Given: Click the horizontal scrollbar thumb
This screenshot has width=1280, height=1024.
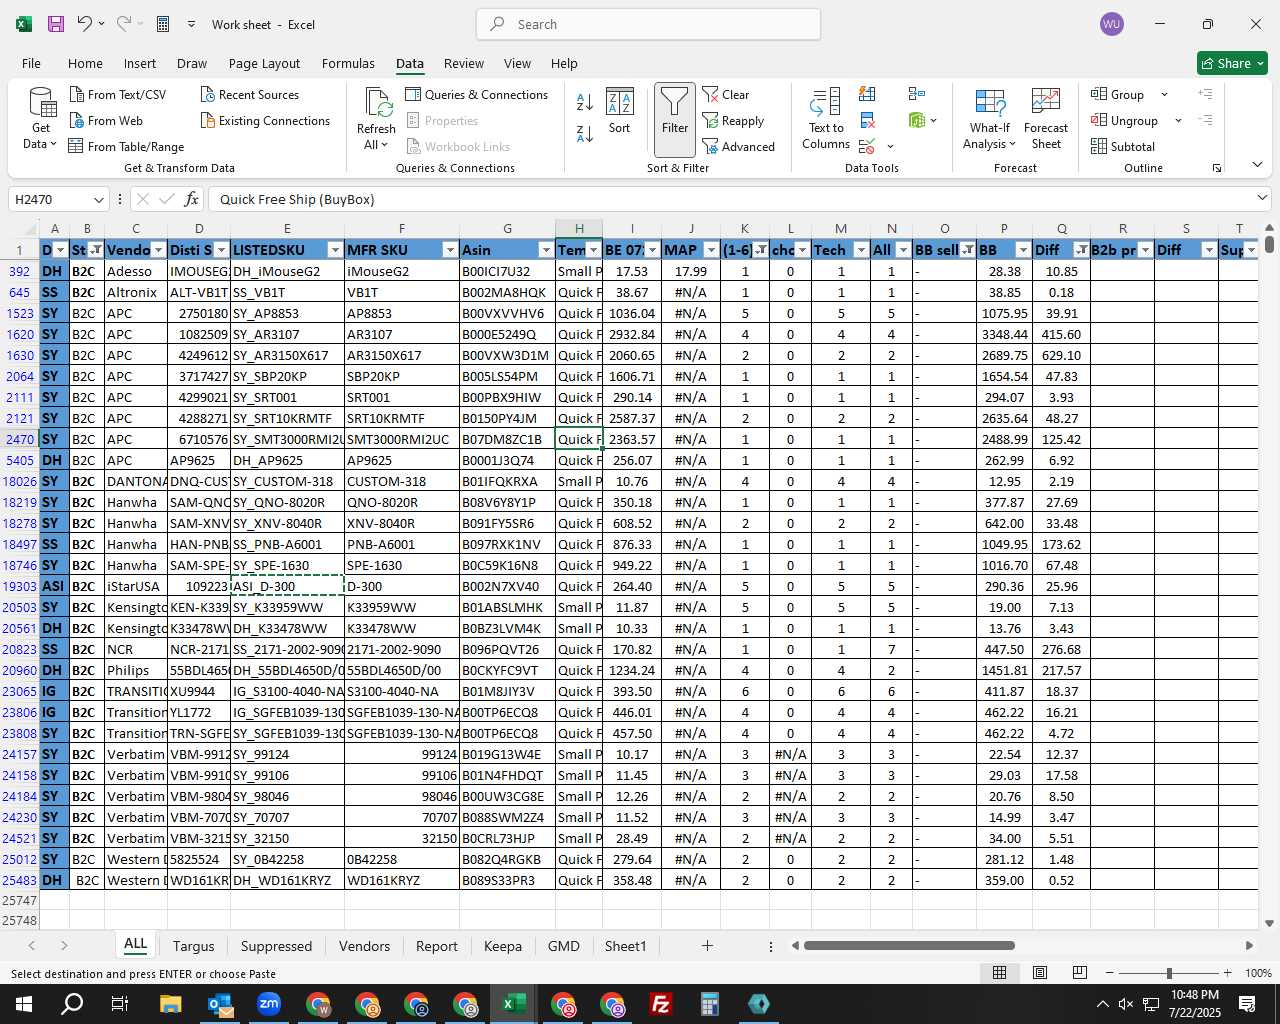Looking at the screenshot, I should coord(909,945).
